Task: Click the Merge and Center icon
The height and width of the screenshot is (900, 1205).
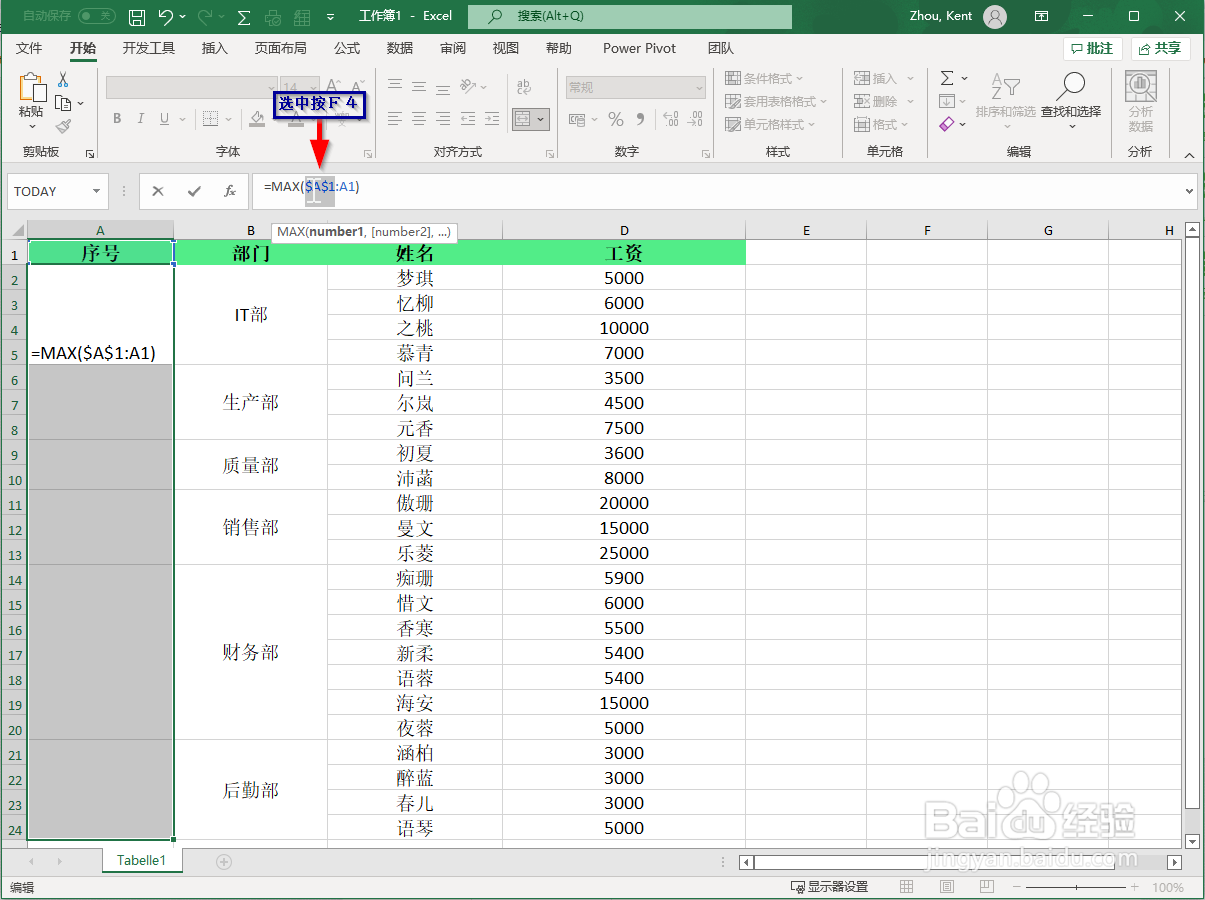Action: (x=523, y=119)
